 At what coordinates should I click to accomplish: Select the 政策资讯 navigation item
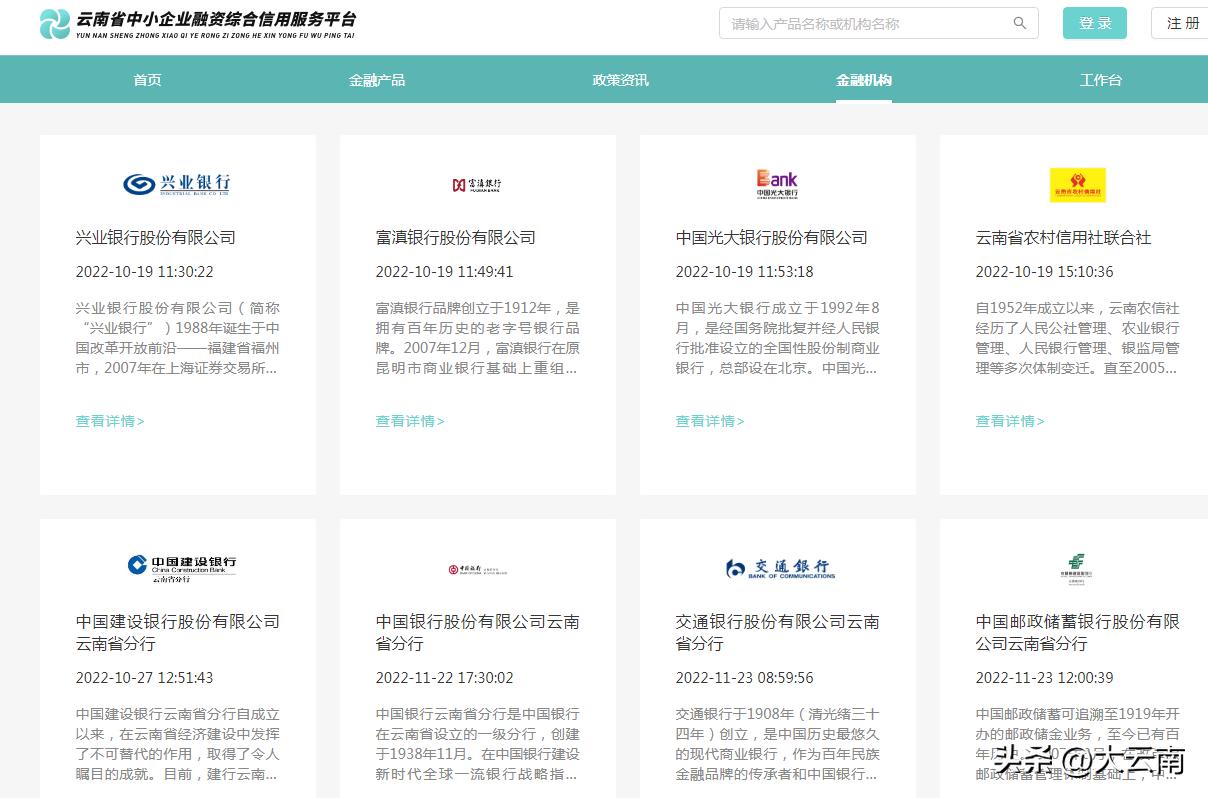click(x=621, y=79)
